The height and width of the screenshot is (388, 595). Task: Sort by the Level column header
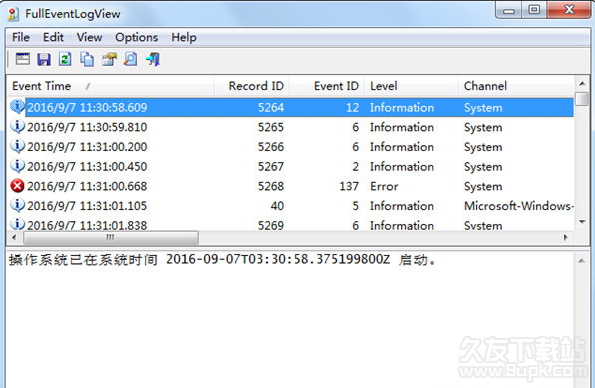pos(411,86)
